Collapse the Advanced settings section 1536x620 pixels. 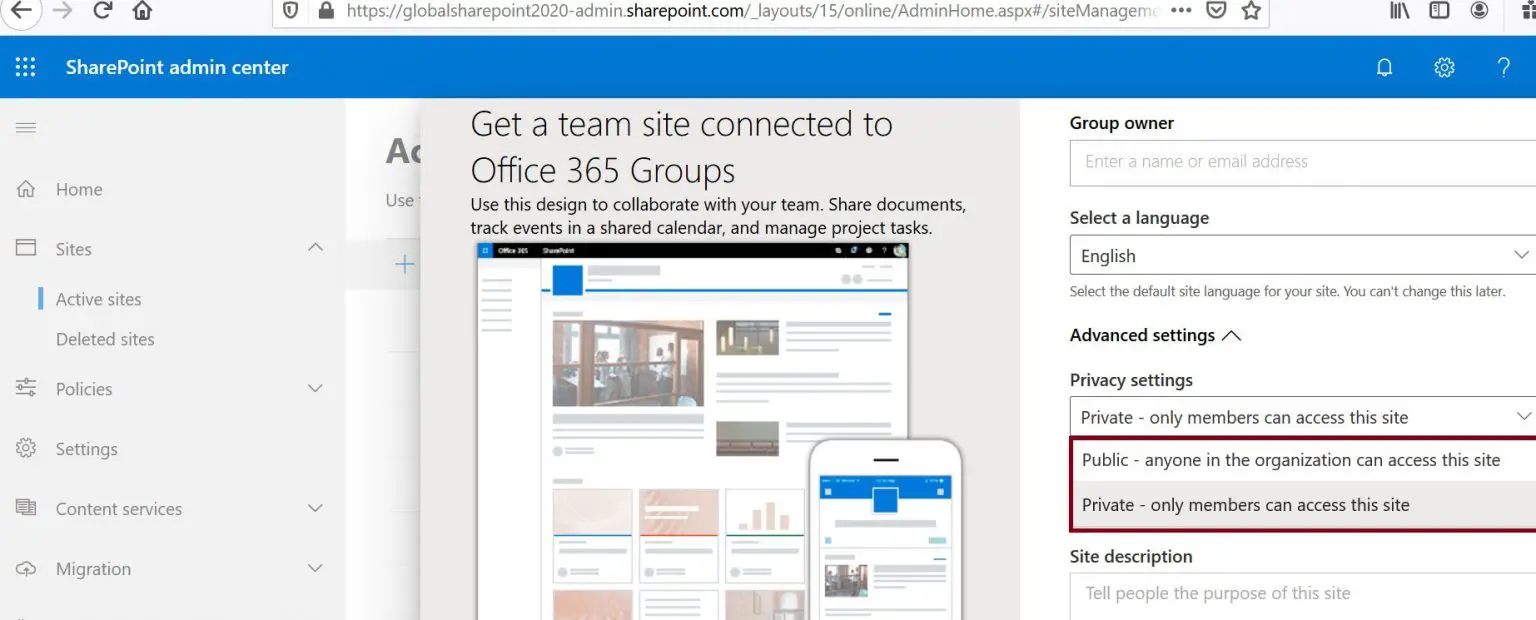pos(1232,336)
